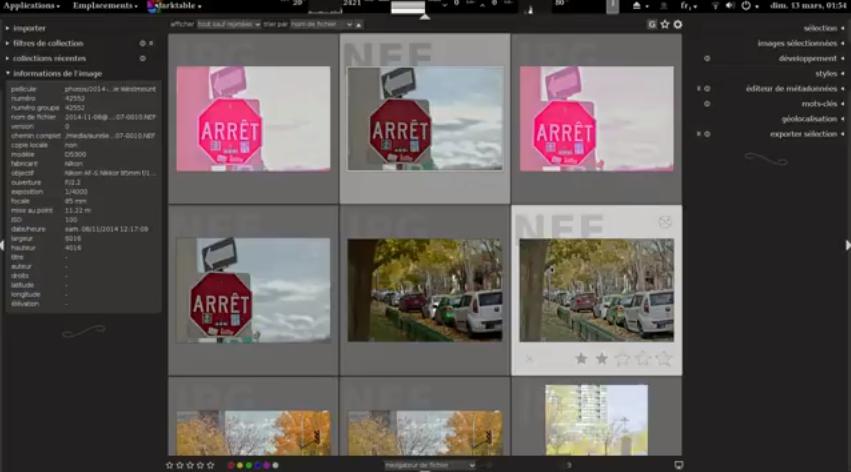Image resolution: width=851 pixels, height=472 pixels.
Task: Open the Emplacements menu
Action: [x=105, y=5]
